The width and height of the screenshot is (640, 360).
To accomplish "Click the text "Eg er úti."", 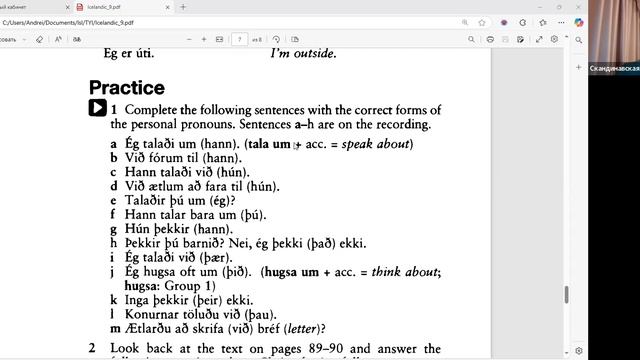I will point(129,53).
